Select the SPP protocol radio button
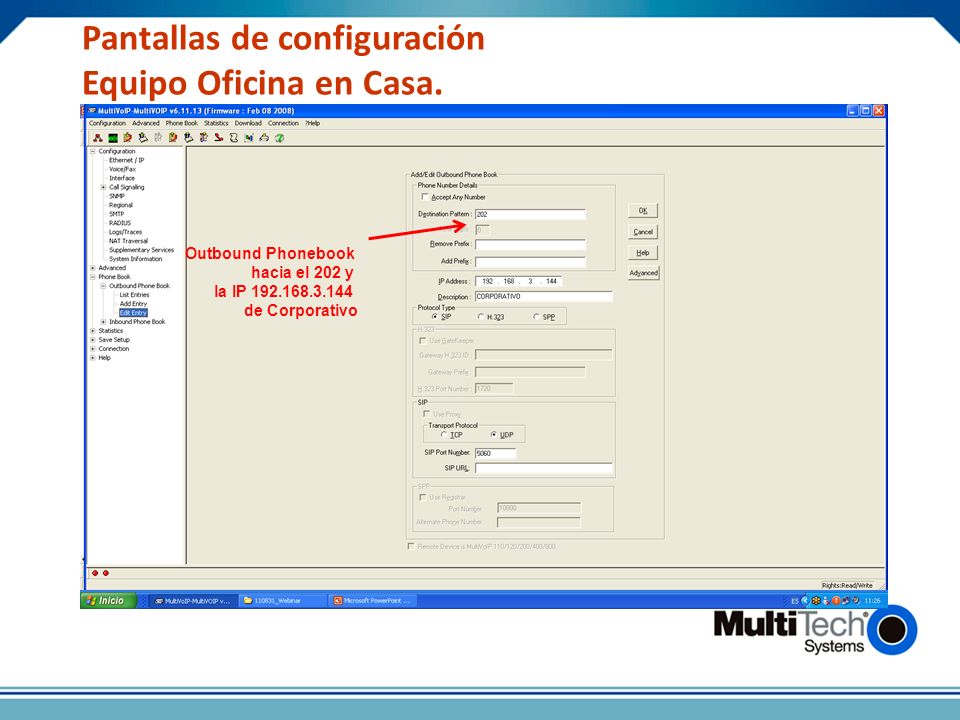Viewport: 960px width, 720px height. point(536,317)
